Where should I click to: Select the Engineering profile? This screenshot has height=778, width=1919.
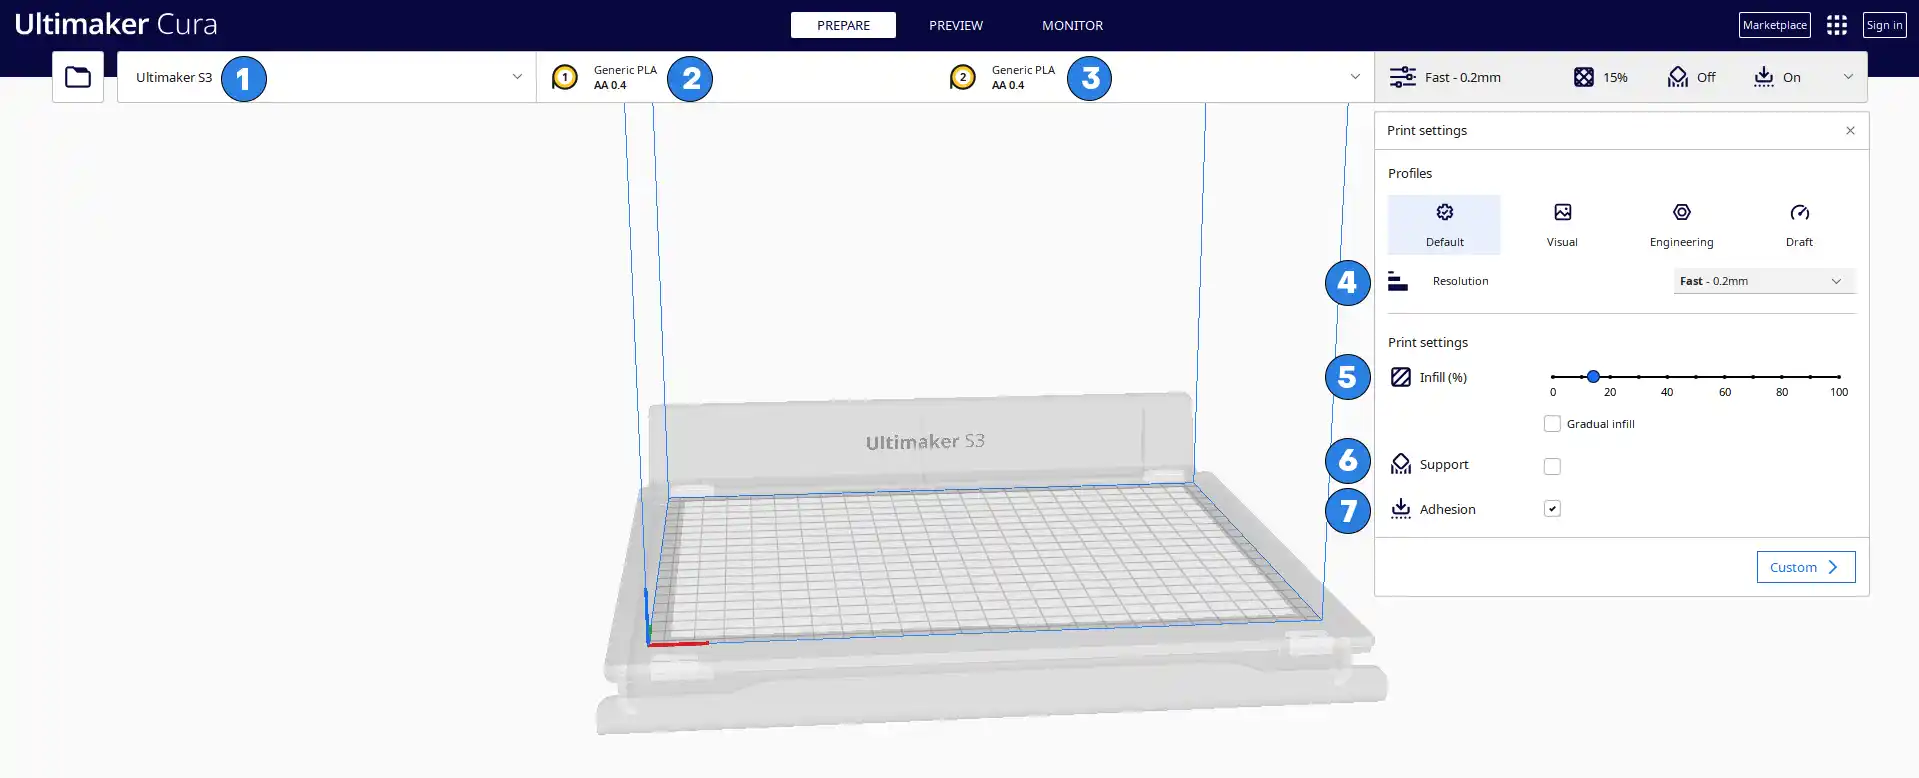[x=1681, y=225]
